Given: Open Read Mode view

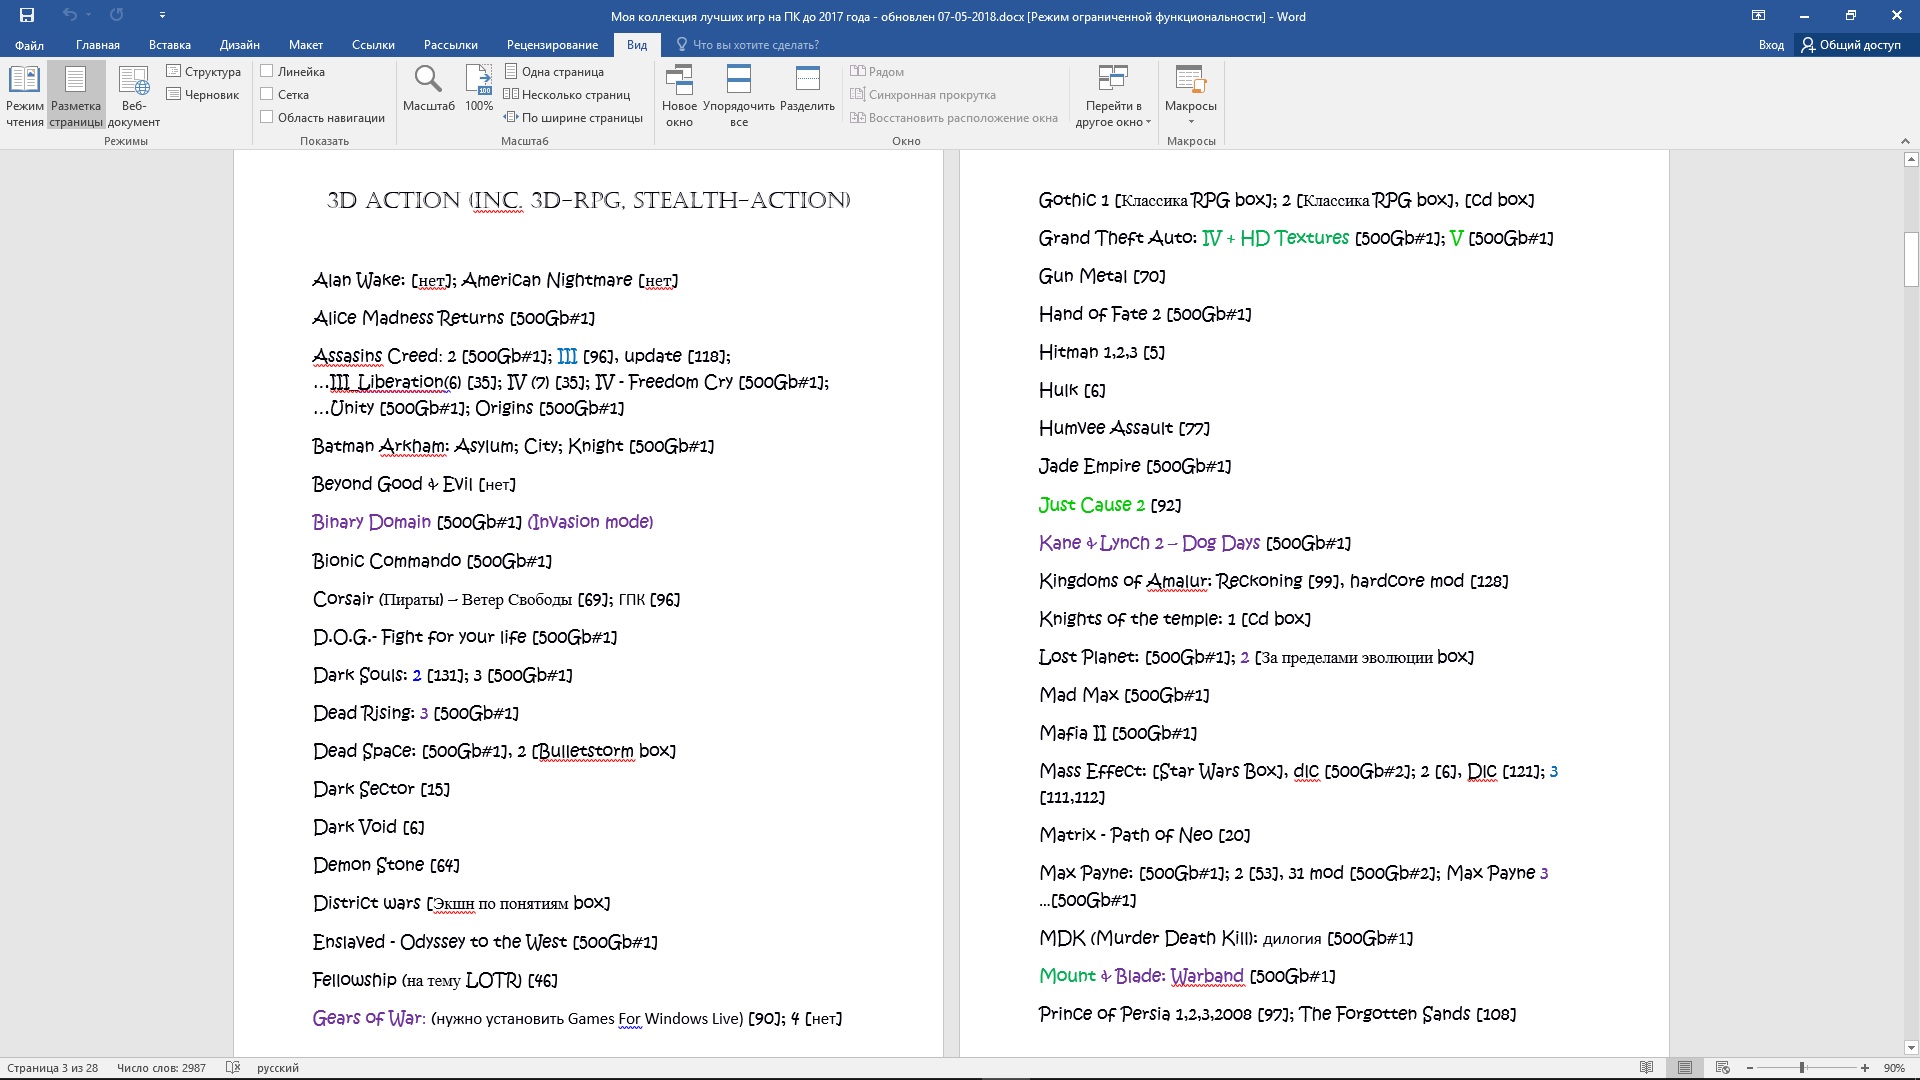Looking at the screenshot, I should pyautogui.click(x=25, y=96).
